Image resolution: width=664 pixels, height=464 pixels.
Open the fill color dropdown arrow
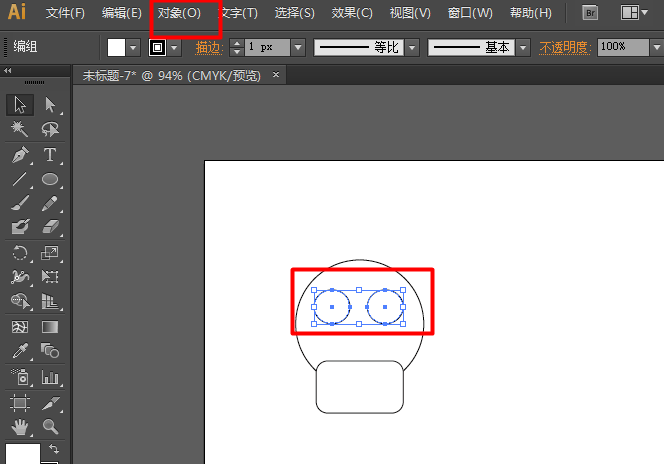pyautogui.click(x=133, y=47)
